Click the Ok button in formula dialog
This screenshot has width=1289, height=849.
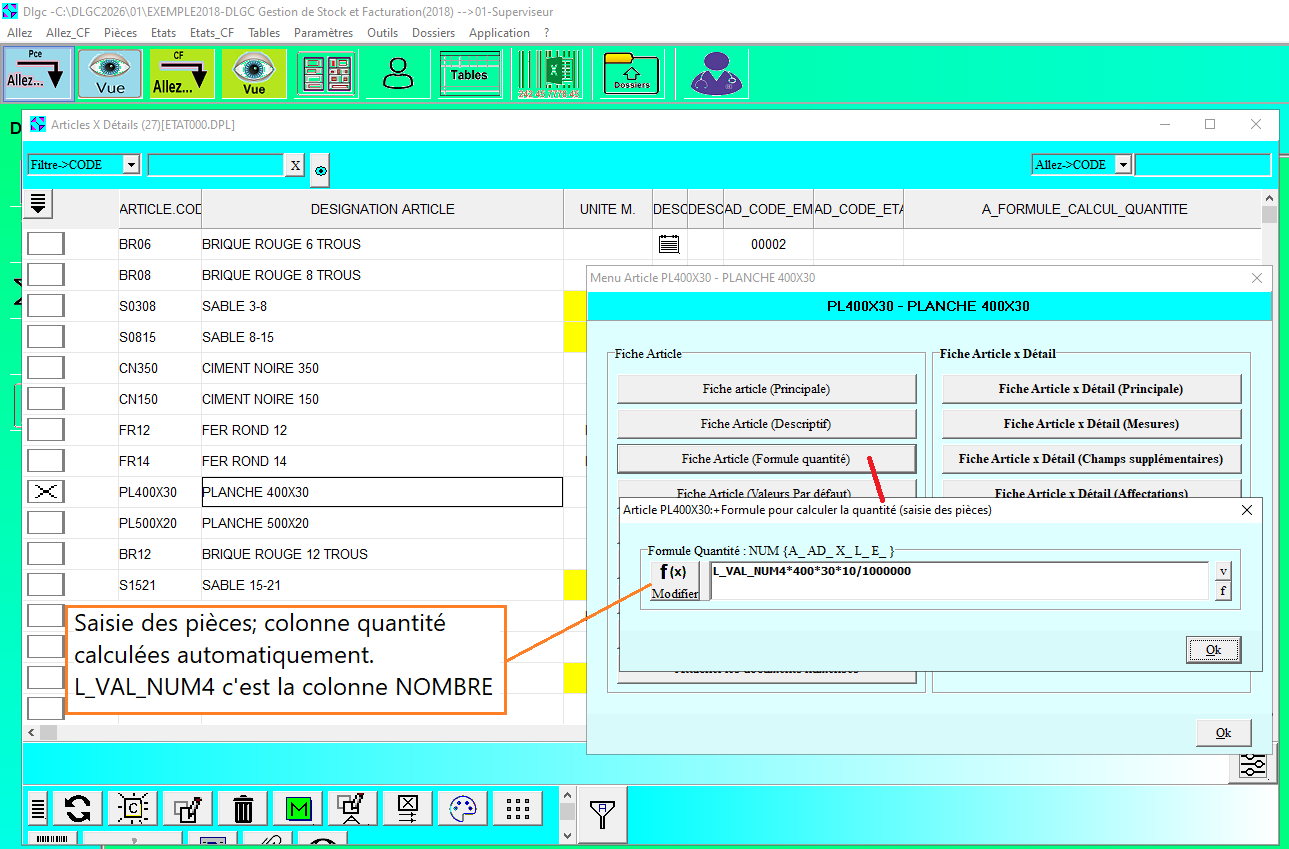[1213, 650]
